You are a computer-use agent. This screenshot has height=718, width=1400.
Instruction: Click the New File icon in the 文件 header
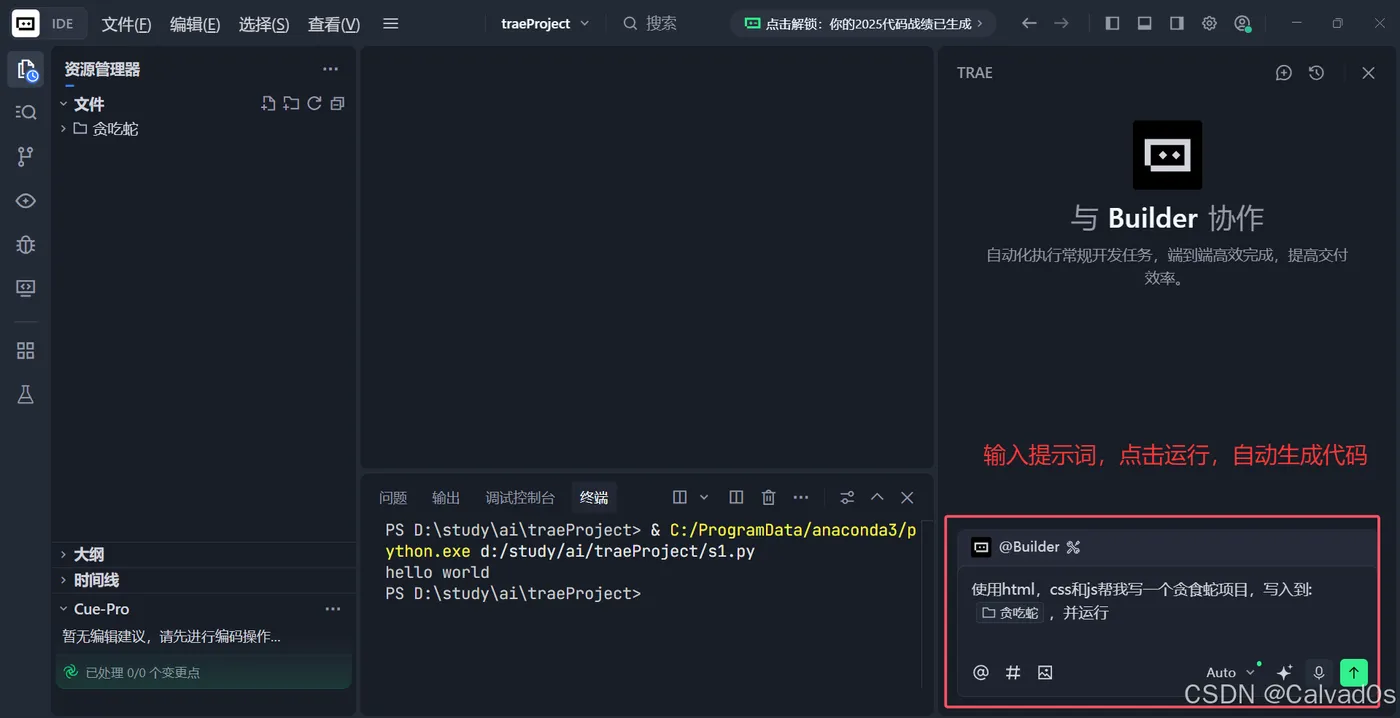268,103
